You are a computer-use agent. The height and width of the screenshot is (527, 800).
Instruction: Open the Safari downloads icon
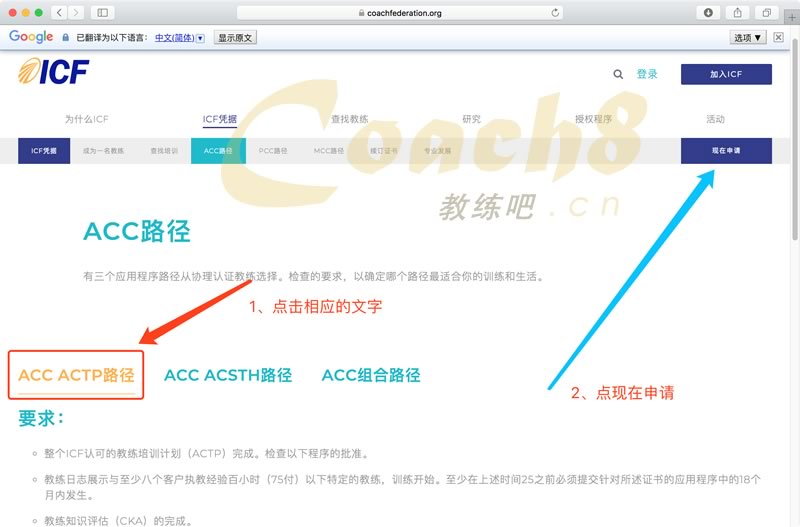tap(708, 12)
